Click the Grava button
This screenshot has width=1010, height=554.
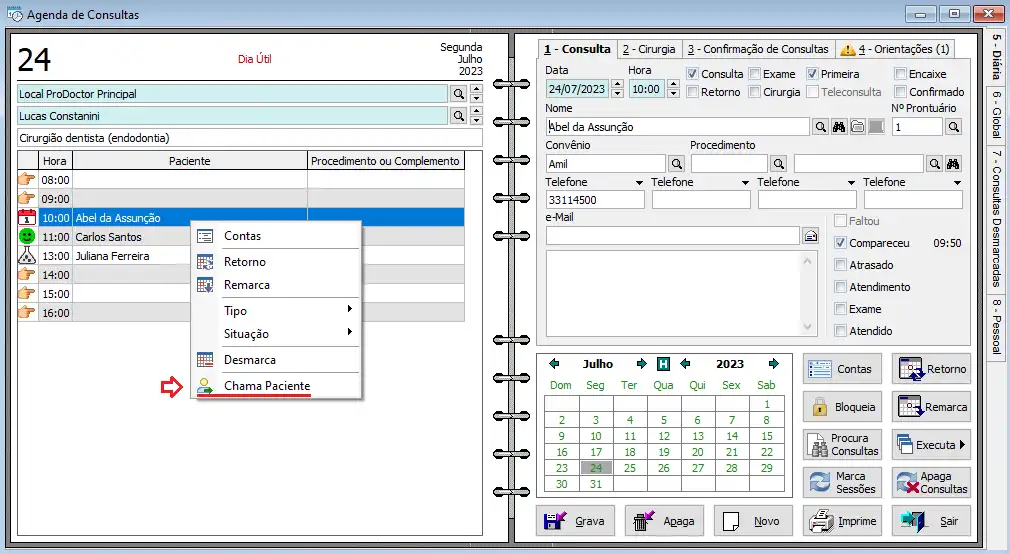pyautogui.click(x=575, y=521)
